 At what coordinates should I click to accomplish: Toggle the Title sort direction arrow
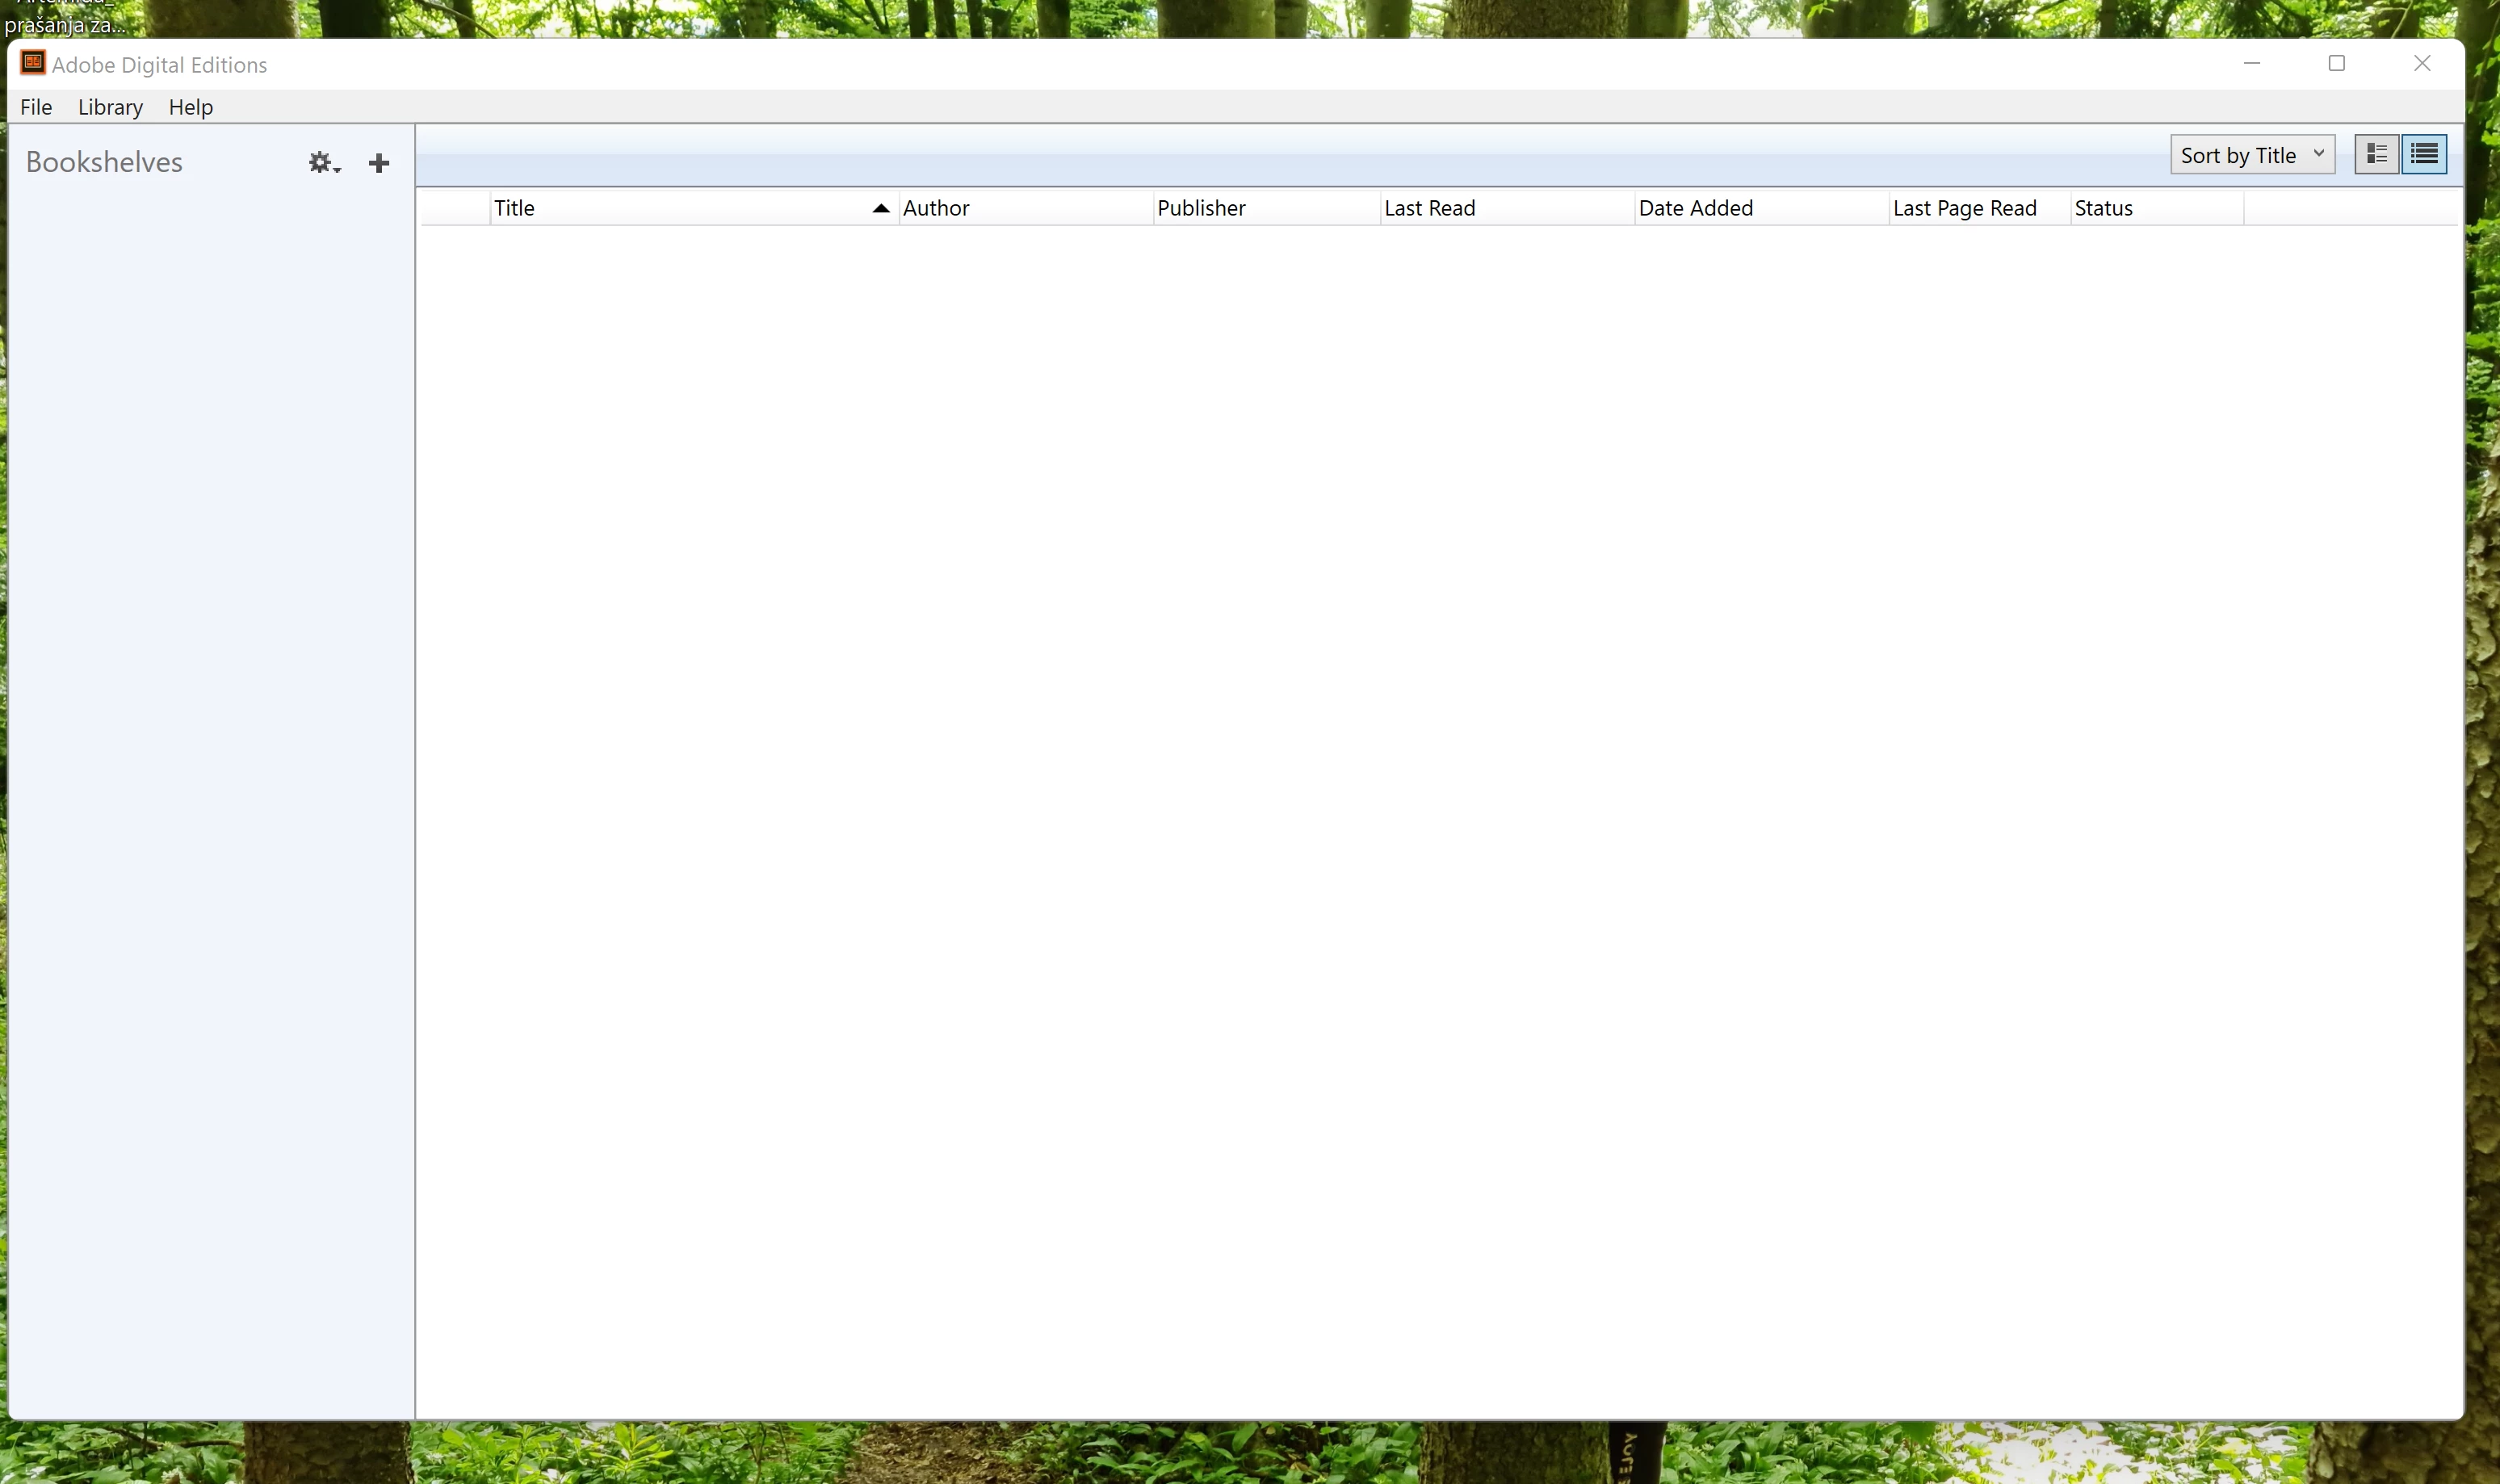pyautogui.click(x=880, y=208)
